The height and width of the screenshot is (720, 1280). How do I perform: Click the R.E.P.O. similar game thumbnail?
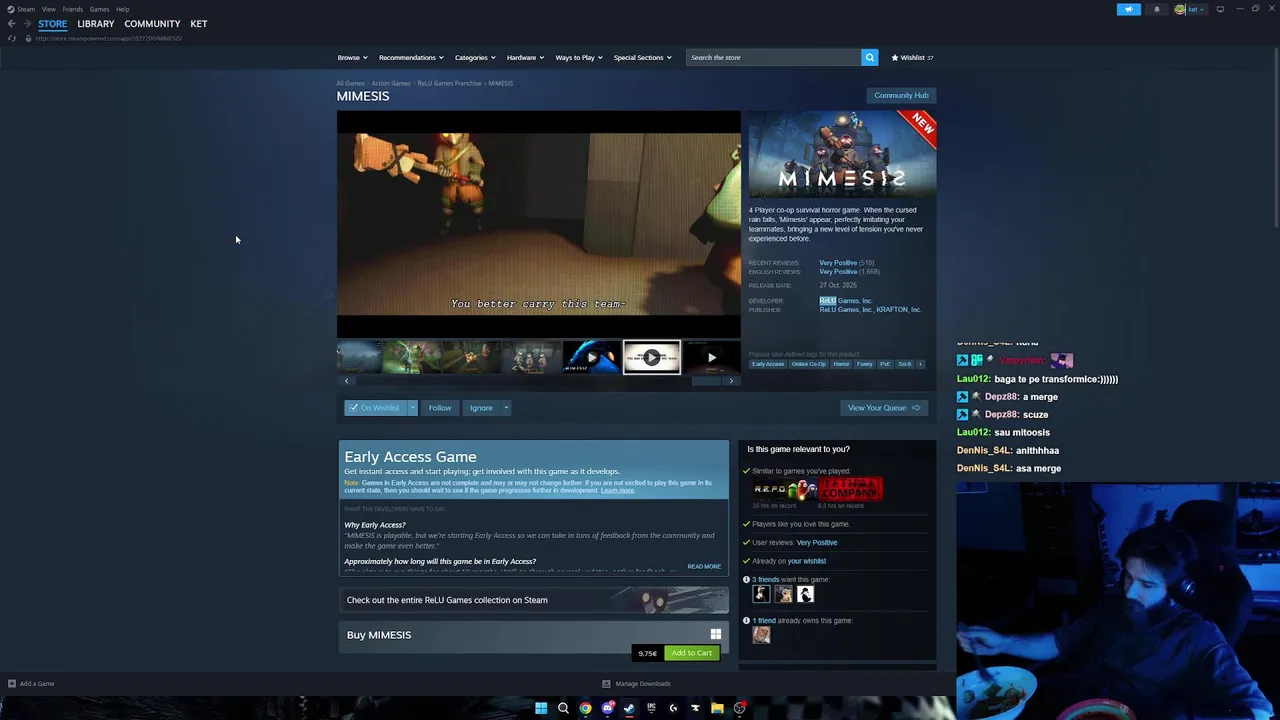tap(785, 489)
